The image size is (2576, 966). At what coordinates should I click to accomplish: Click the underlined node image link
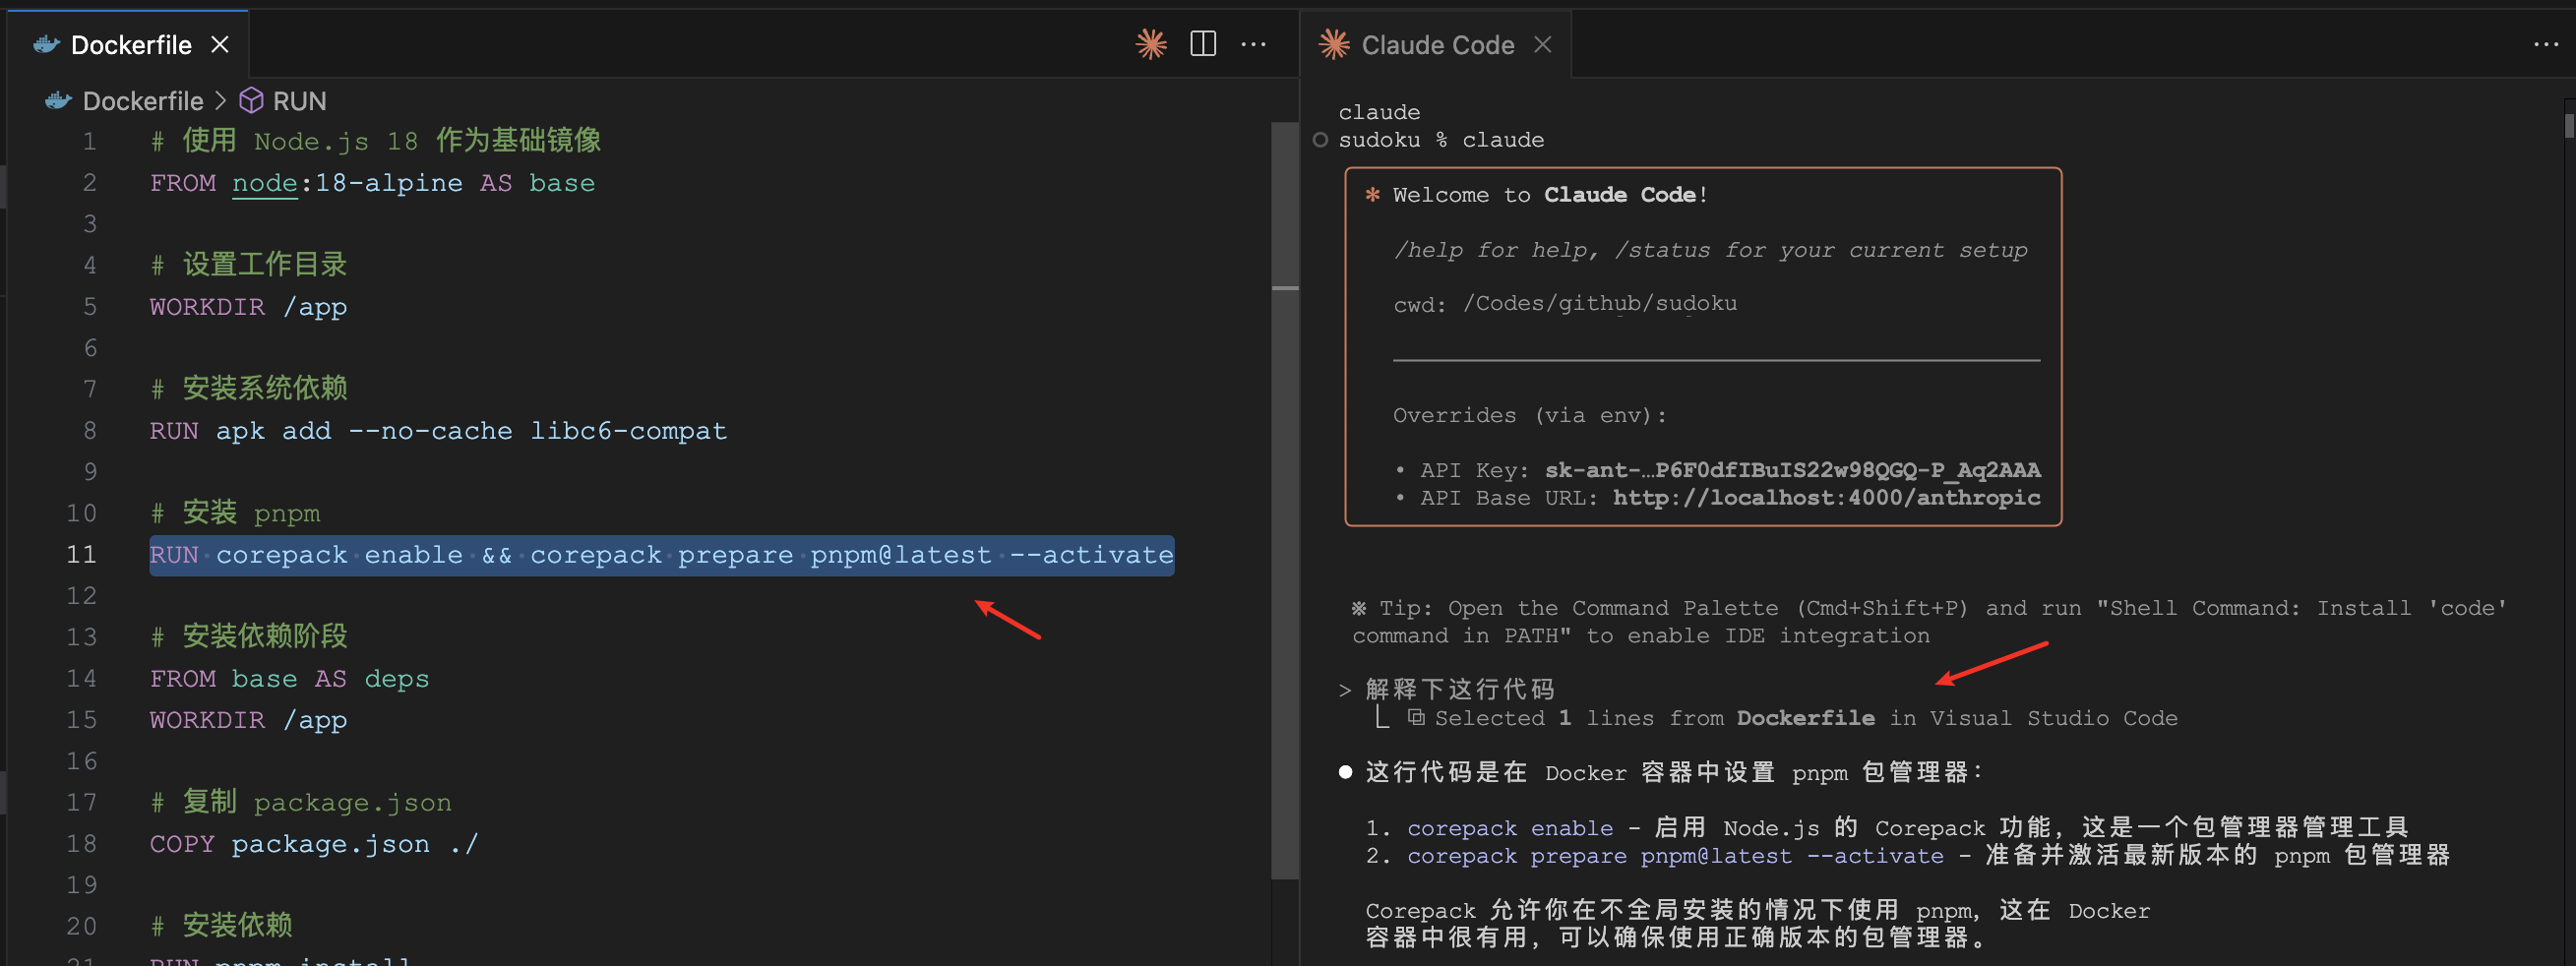265,183
